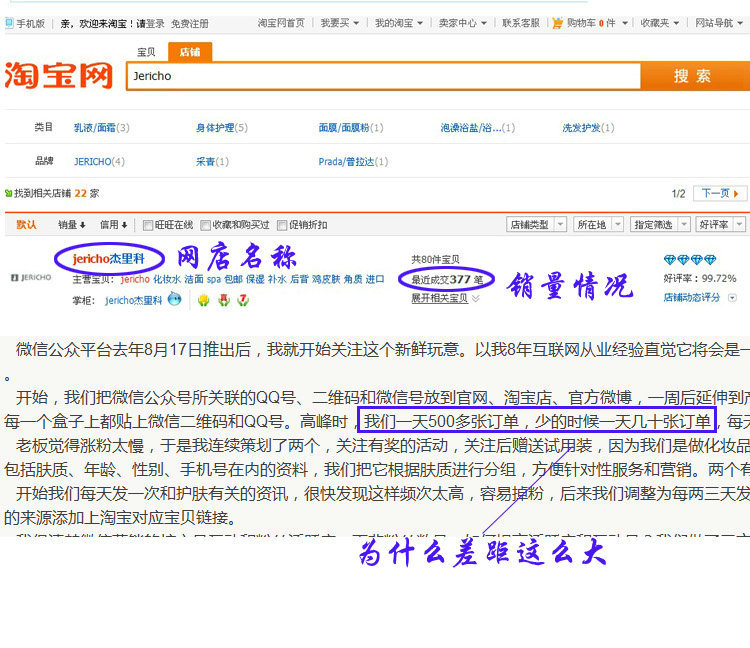Image resolution: width=750 pixels, height=648 pixels.
Task: Click the red consumer guarantee badge icon
Action: click(224, 300)
